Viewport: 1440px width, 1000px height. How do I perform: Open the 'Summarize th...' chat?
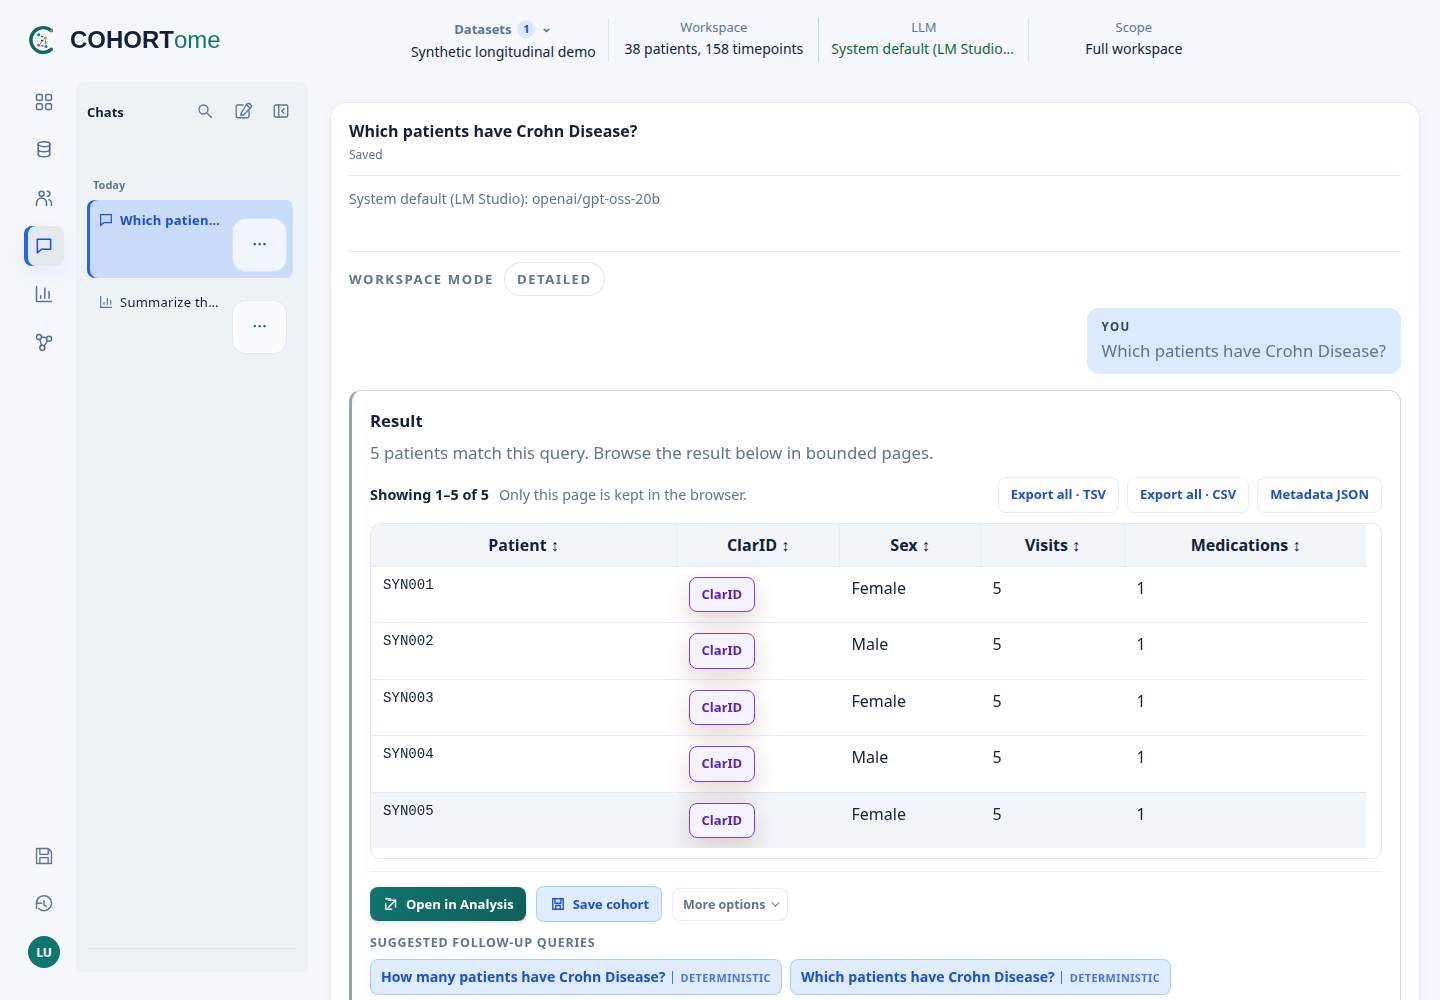pyautogui.click(x=159, y=302)
